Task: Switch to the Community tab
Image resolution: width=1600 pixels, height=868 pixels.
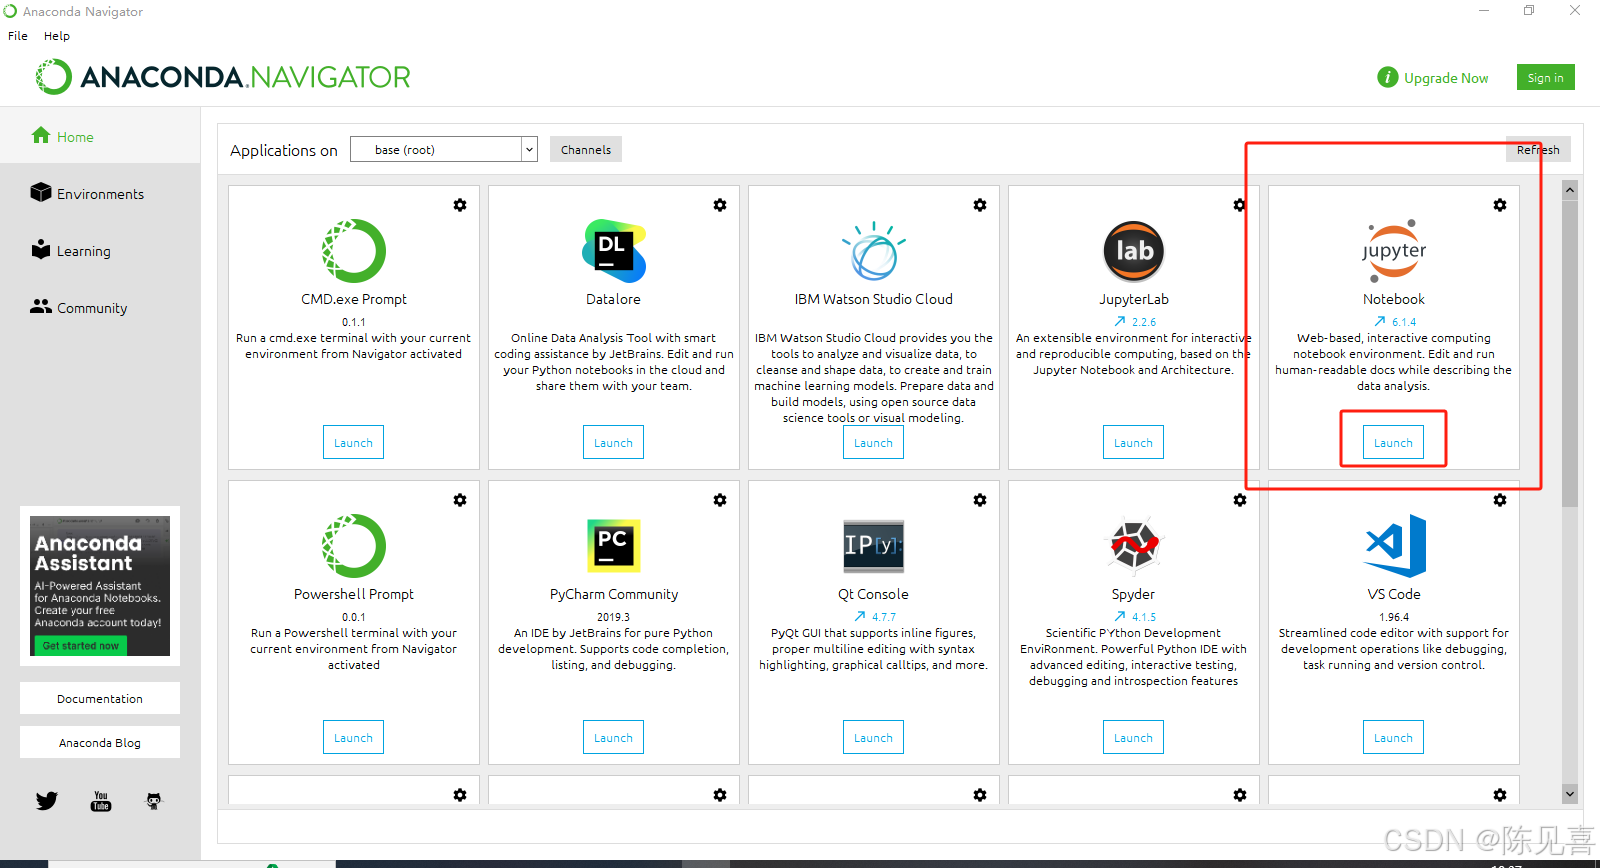Action: (x=100, y=308)
